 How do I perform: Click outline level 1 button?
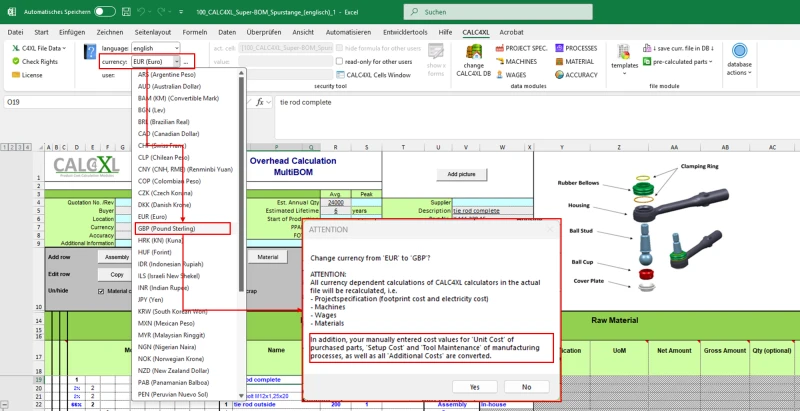tap(5, 147)
